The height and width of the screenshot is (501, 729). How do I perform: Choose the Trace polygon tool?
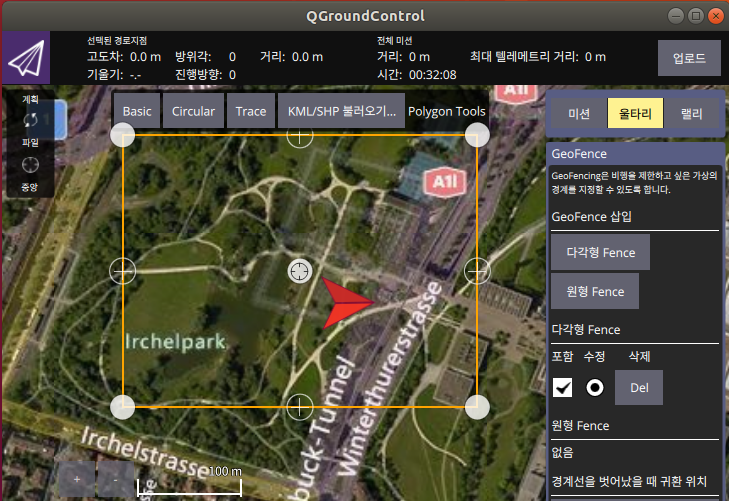click(251, 111)
